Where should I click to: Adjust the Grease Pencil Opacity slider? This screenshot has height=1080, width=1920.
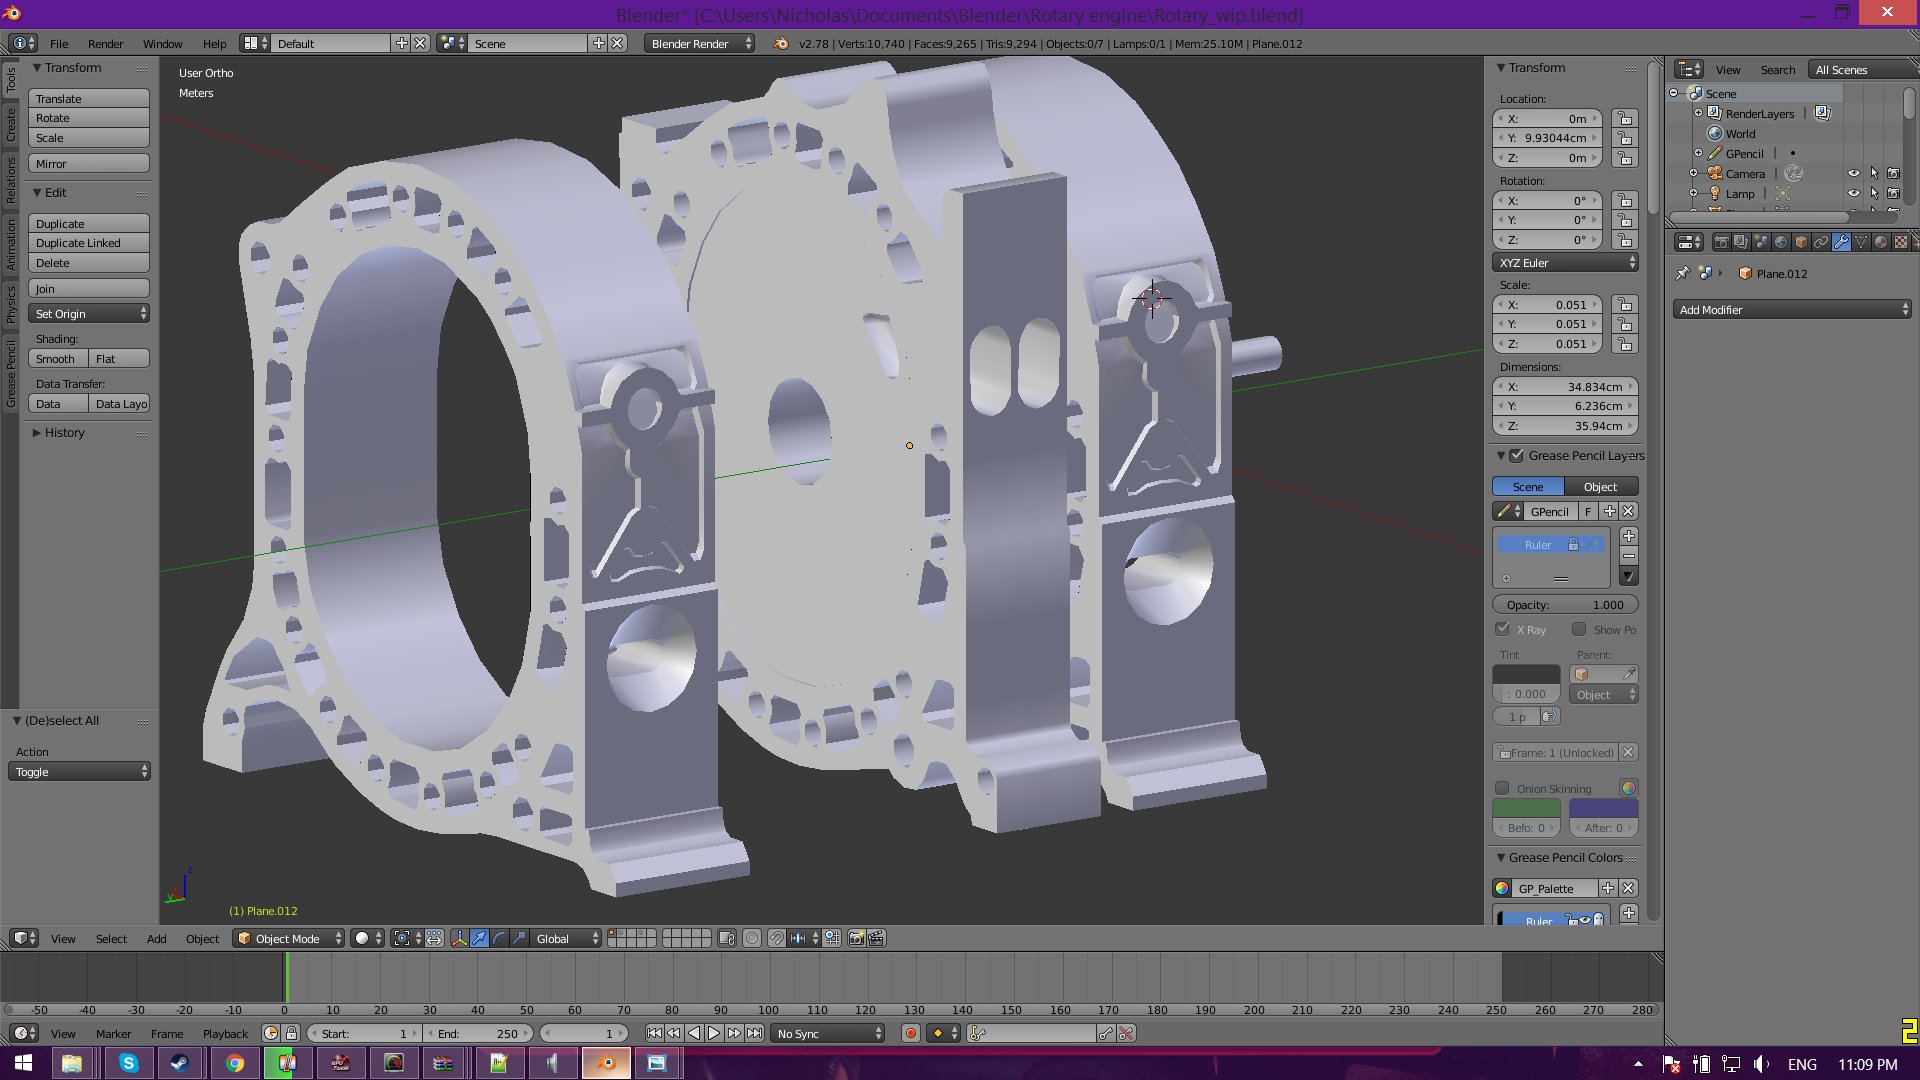coord(1565,605)
